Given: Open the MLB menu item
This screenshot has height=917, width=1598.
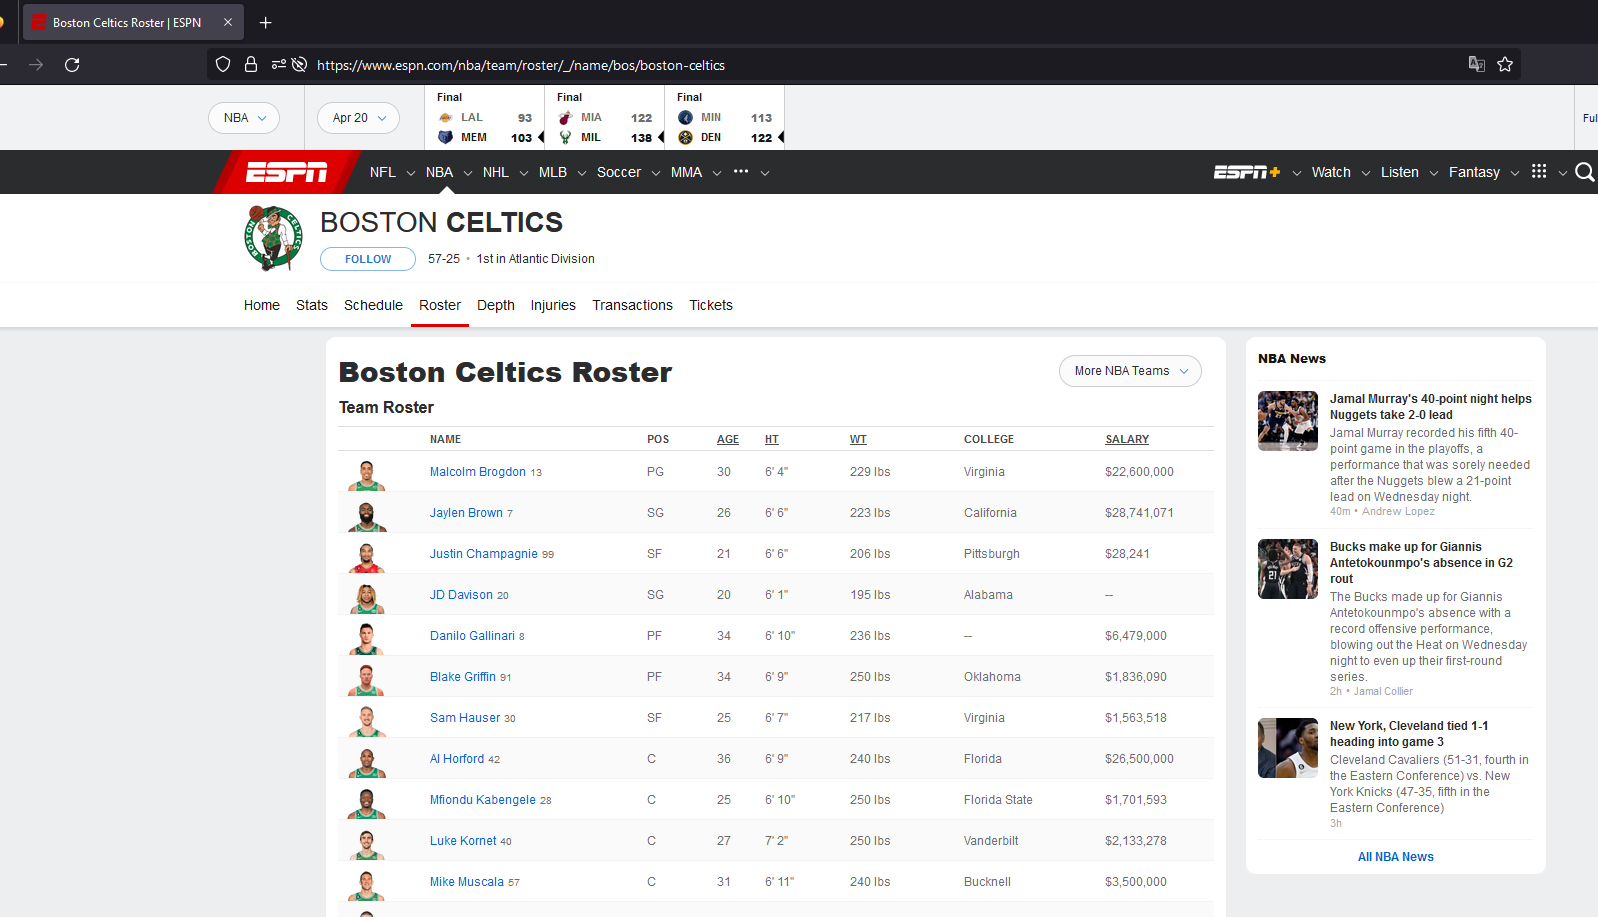Looking at the screenshot, I should [553, 172].
